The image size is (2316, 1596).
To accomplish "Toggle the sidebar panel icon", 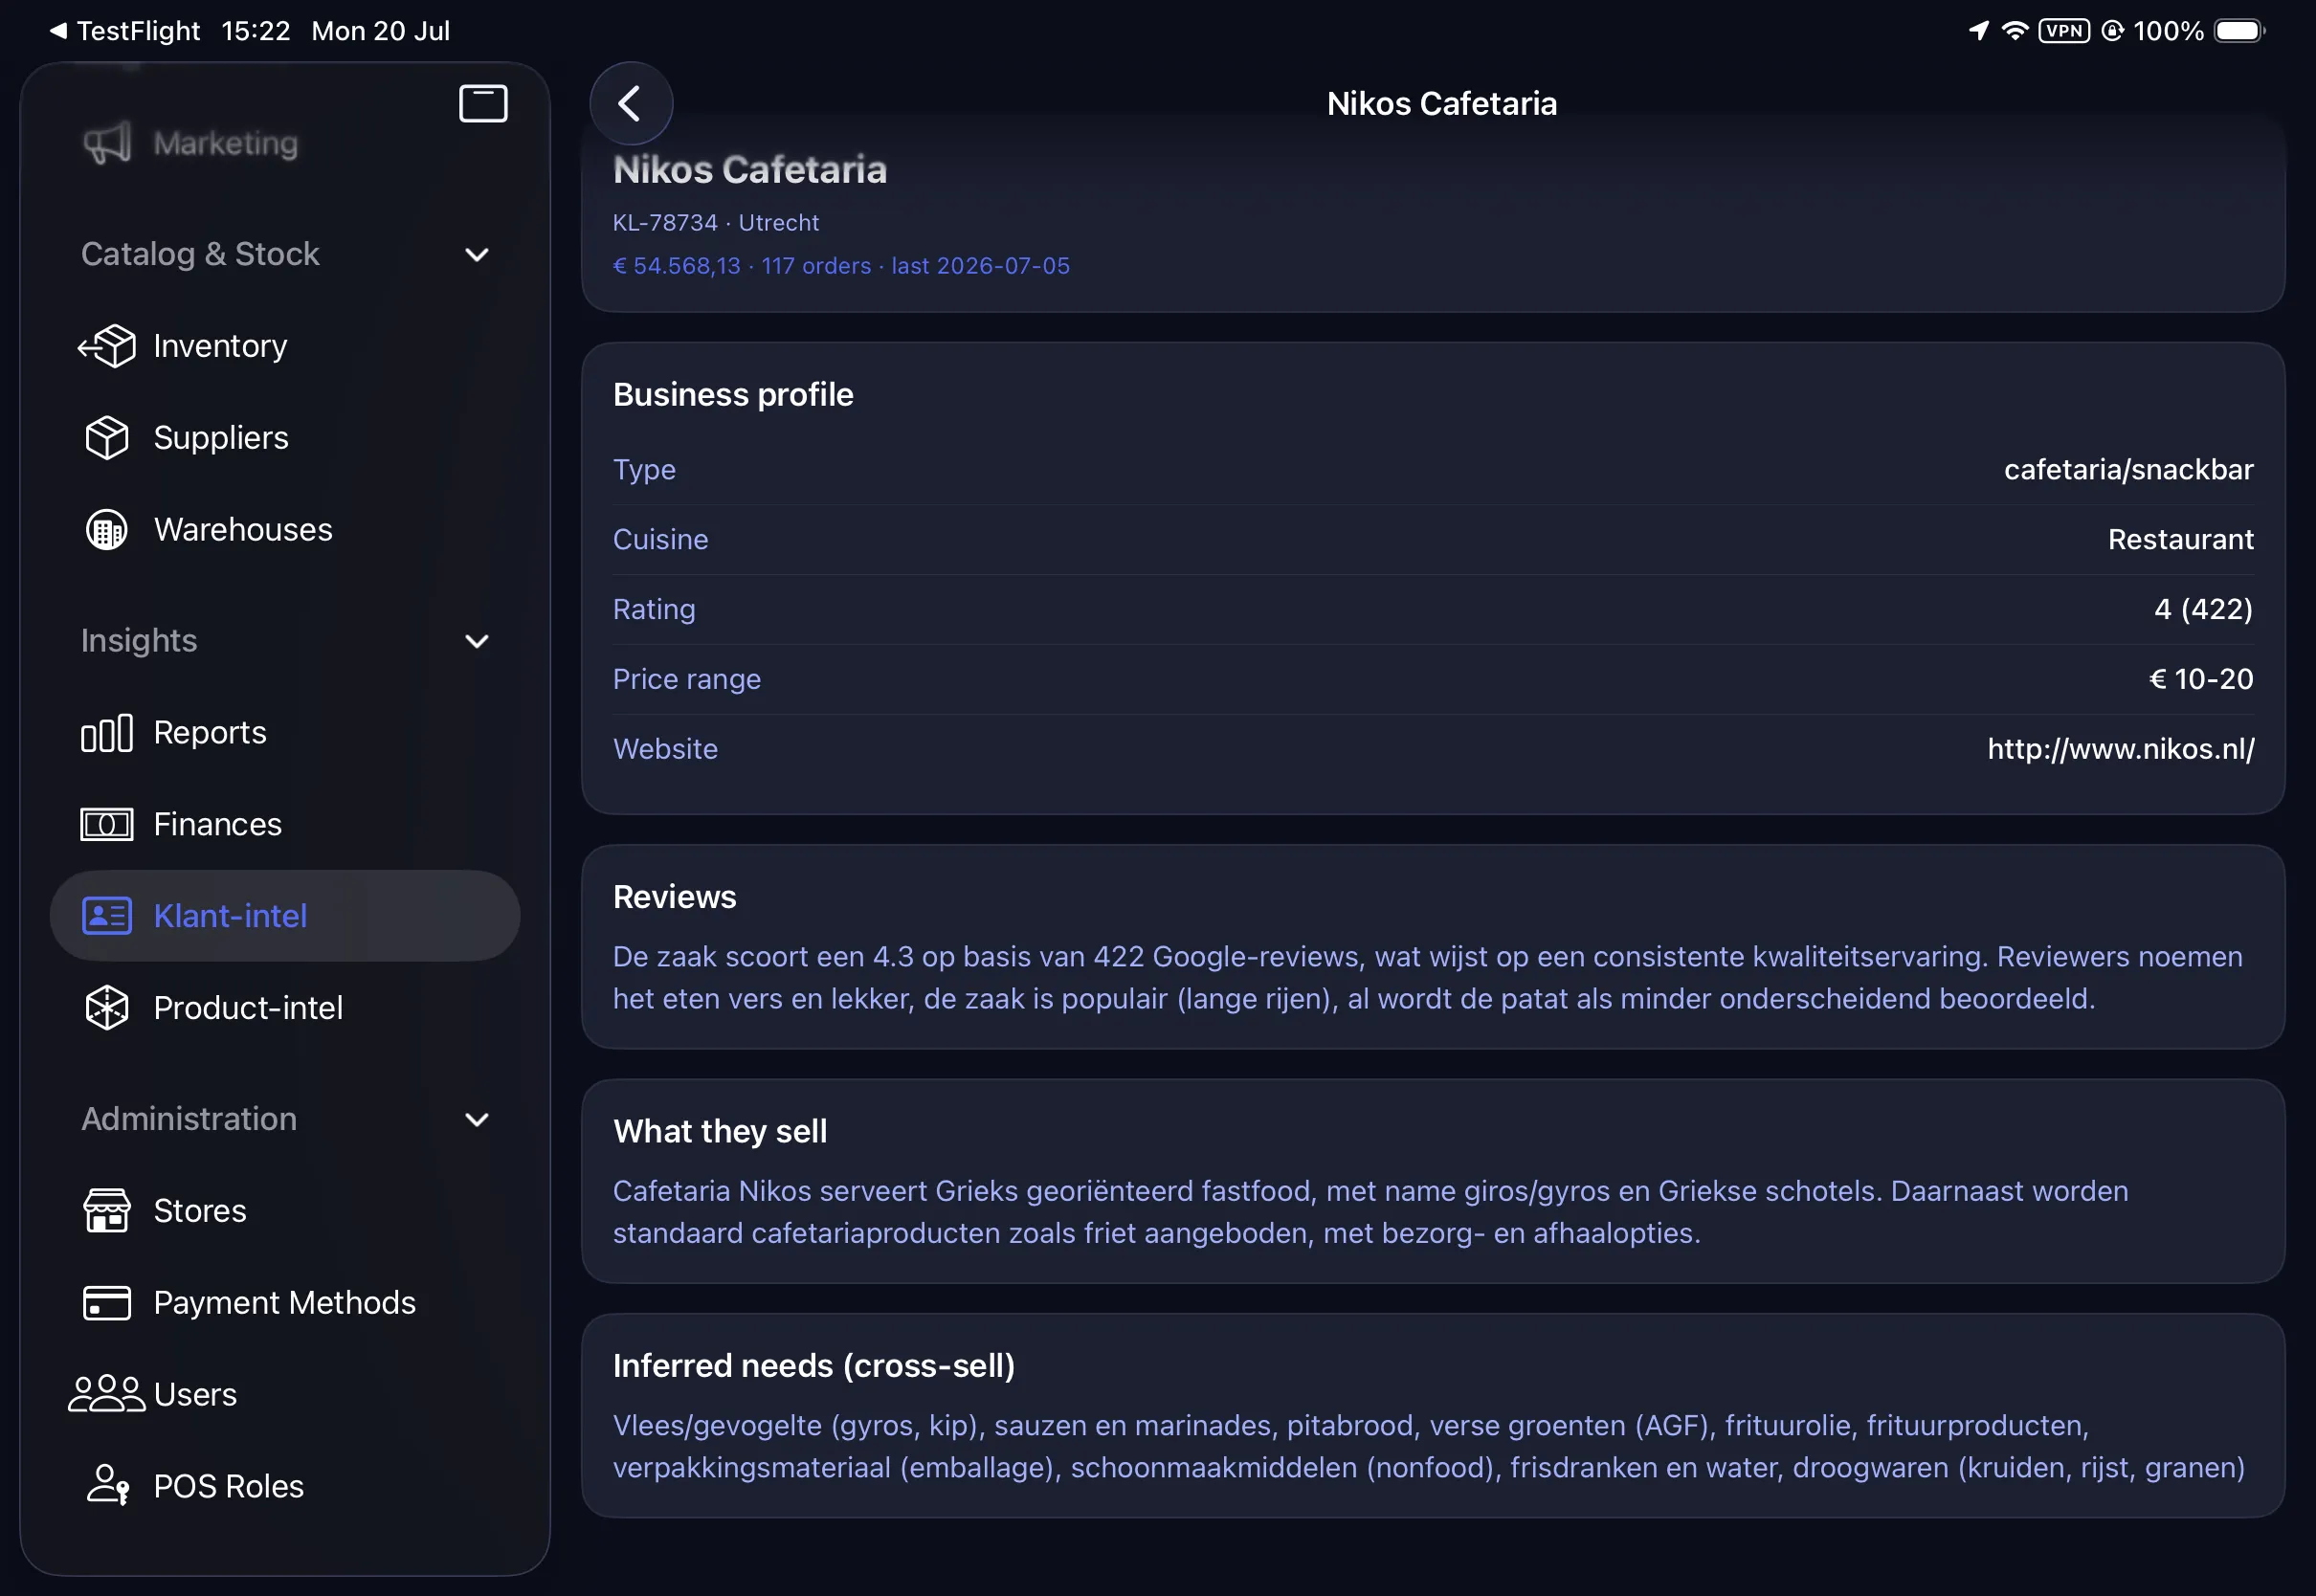I will coord(483,103).
